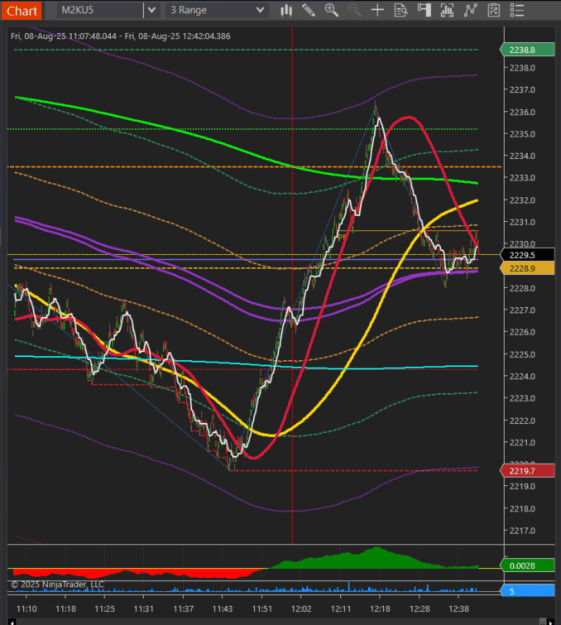This screenshot has width=561, height=625.
Task: Open the Chart Trader flag icon
Action: point(424,10)
